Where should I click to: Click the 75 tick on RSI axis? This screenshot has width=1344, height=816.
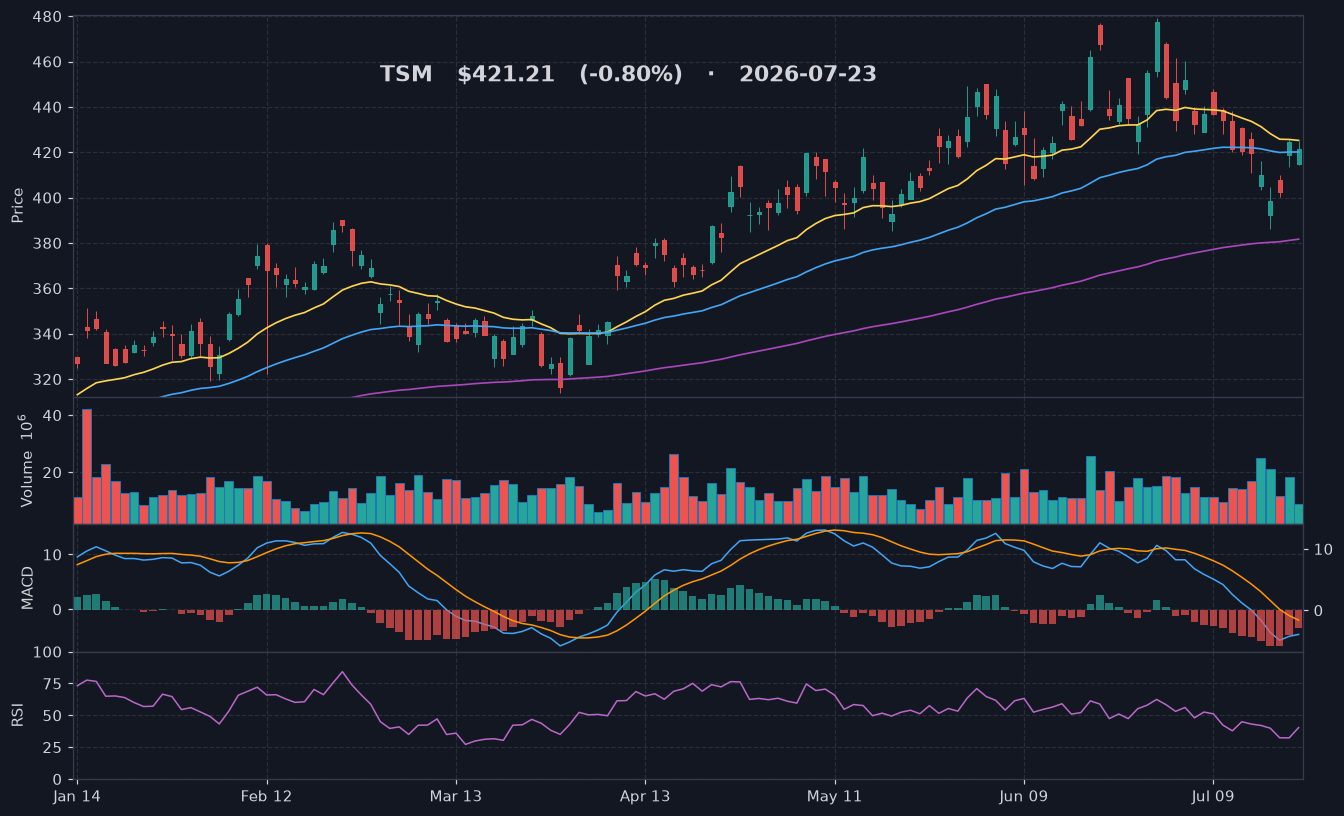tap(53, 685)
